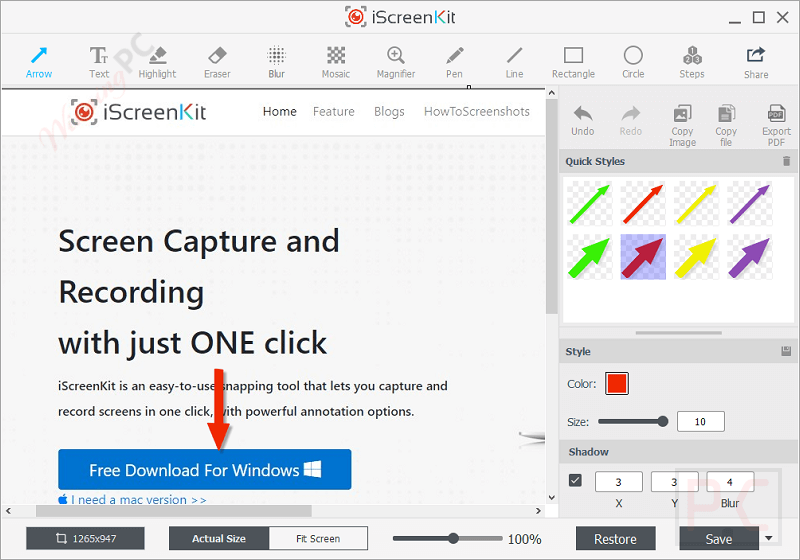The width and height of the screenshot is (800, 560).
Task: Click Home in captured page nav
Action: click(x=280, y=111)
